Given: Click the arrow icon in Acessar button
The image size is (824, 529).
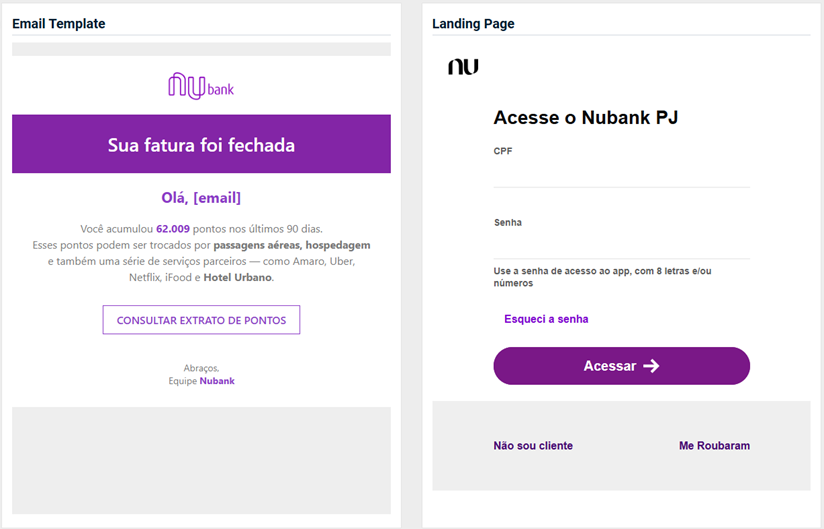Looking at the screenshot, I should click(651, 366).
